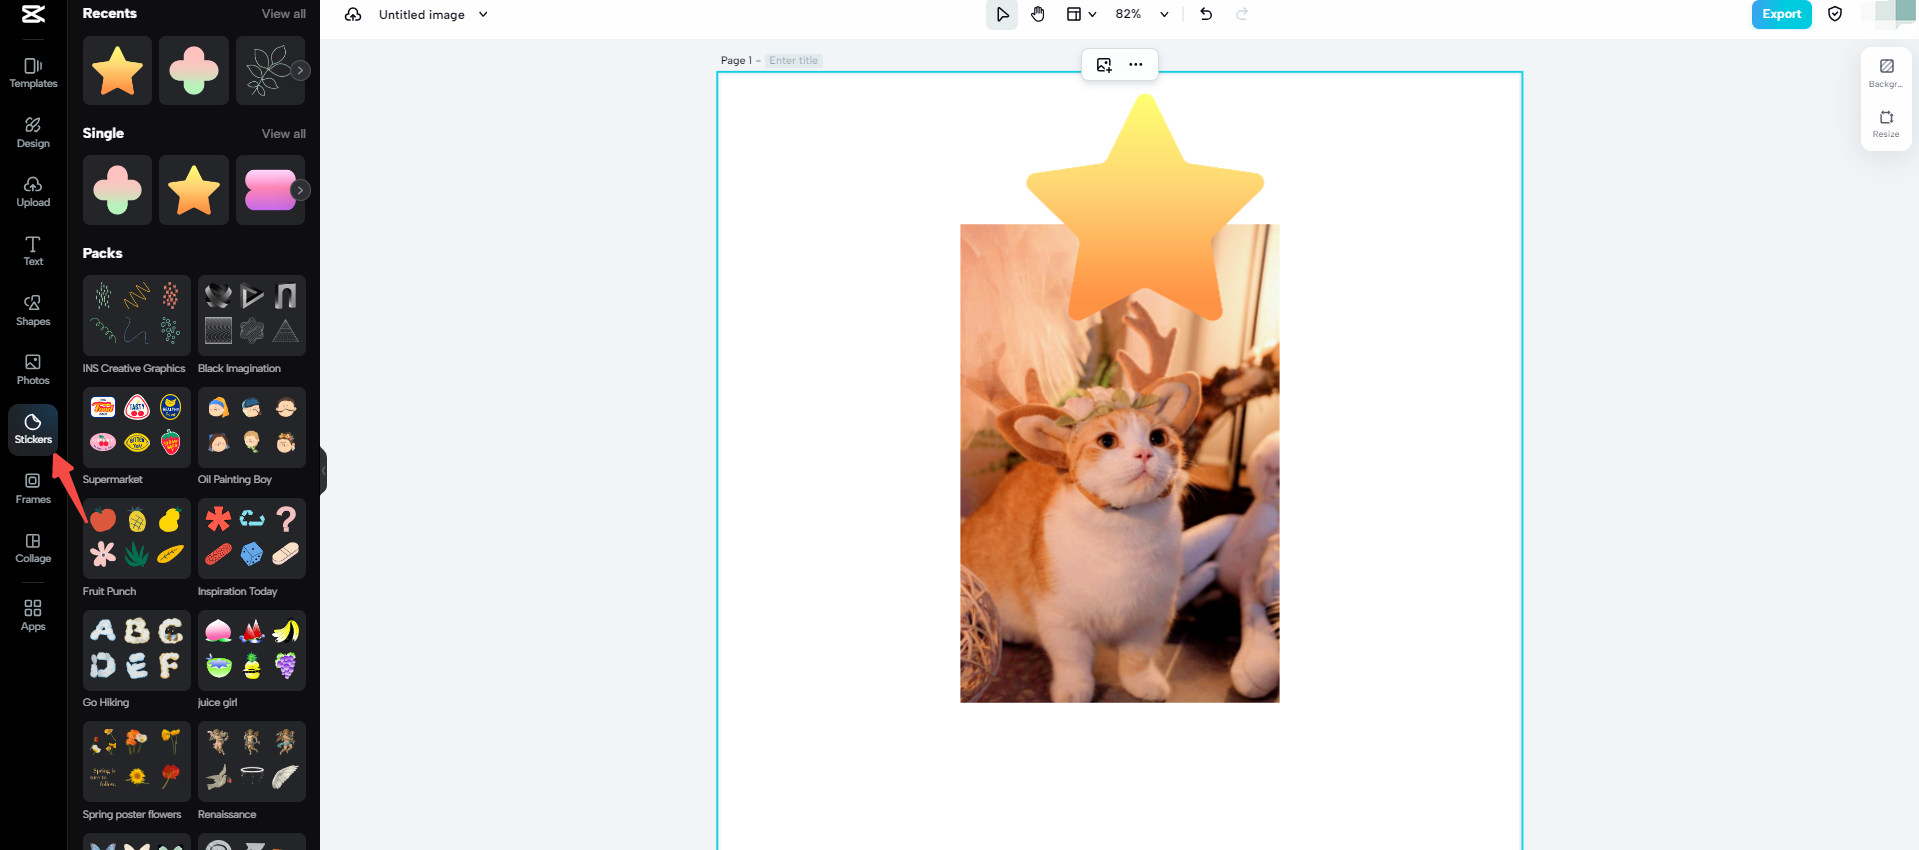This screenshot has width=1919, height=850.
Task: Open the Collage panel
Action: (33, 548)
